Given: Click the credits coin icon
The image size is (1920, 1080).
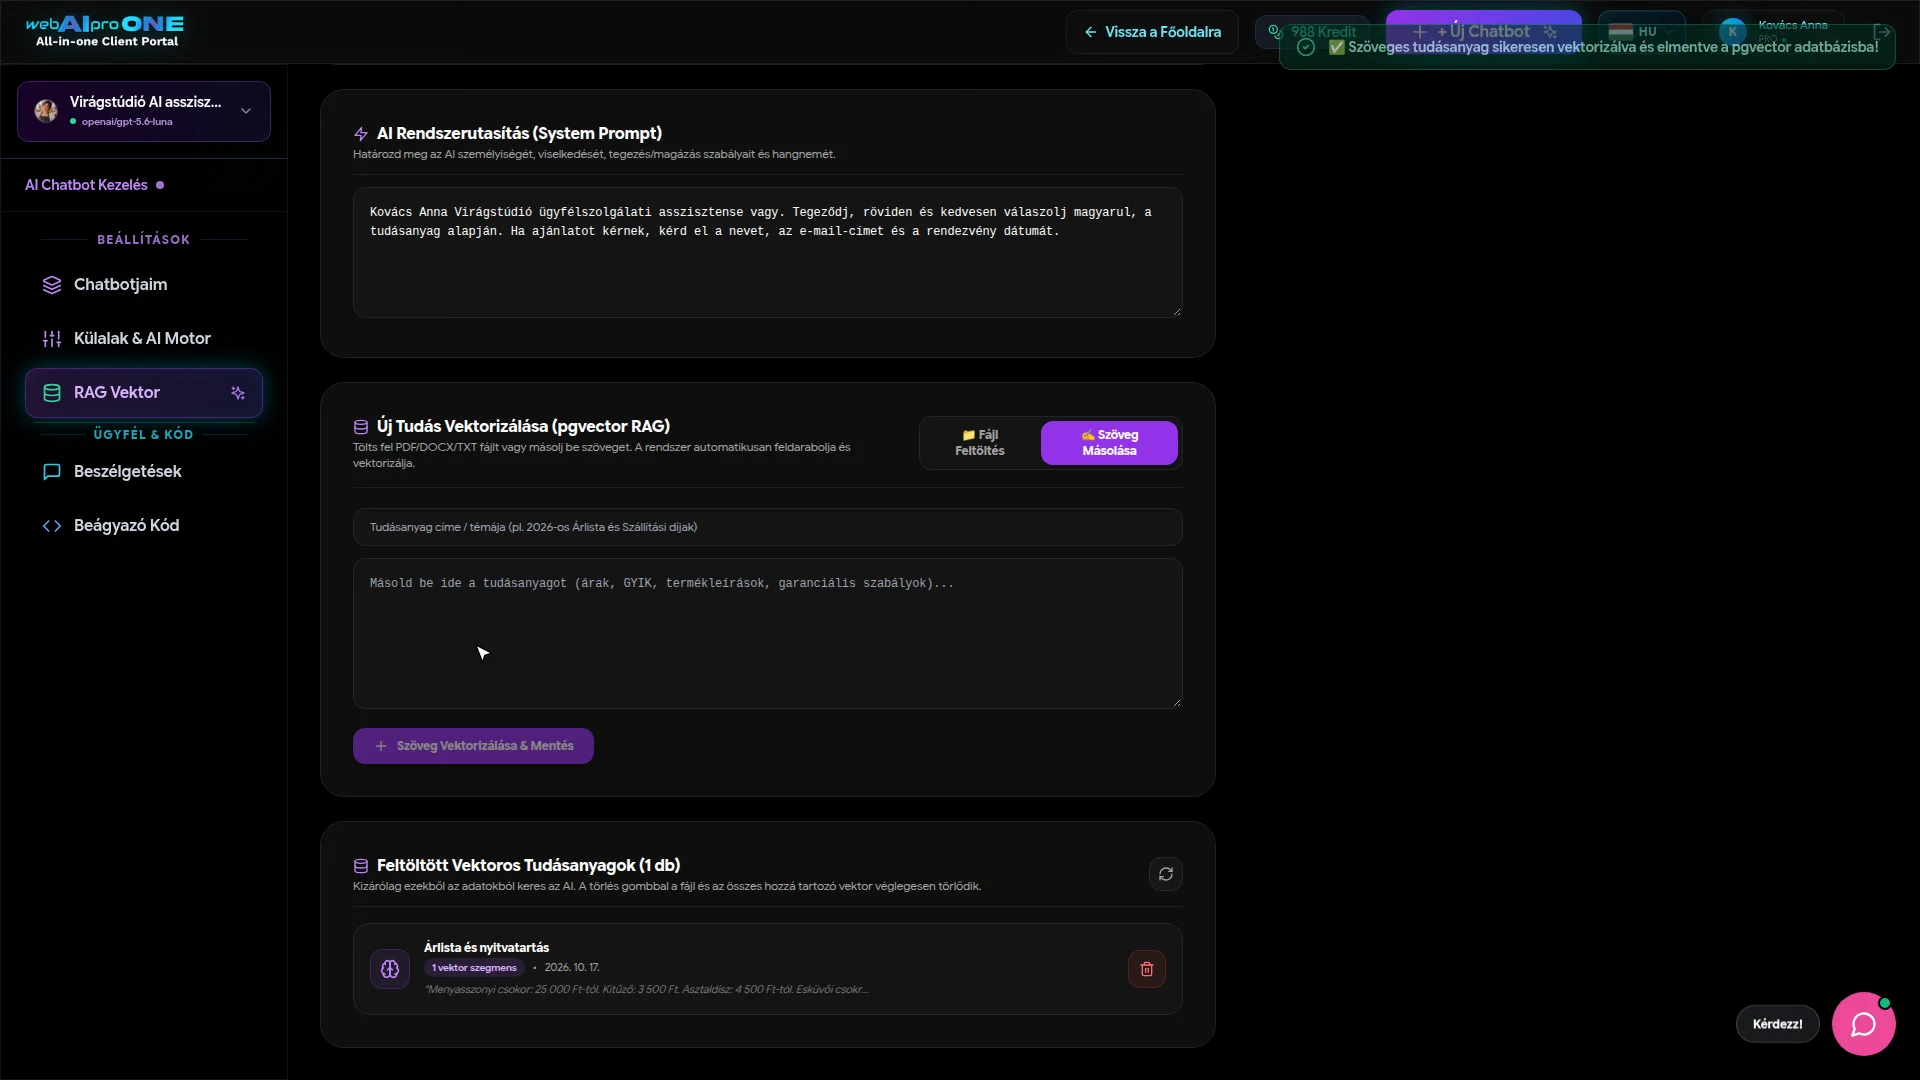Looking at the screenshot, I should tap(1275, 31).
